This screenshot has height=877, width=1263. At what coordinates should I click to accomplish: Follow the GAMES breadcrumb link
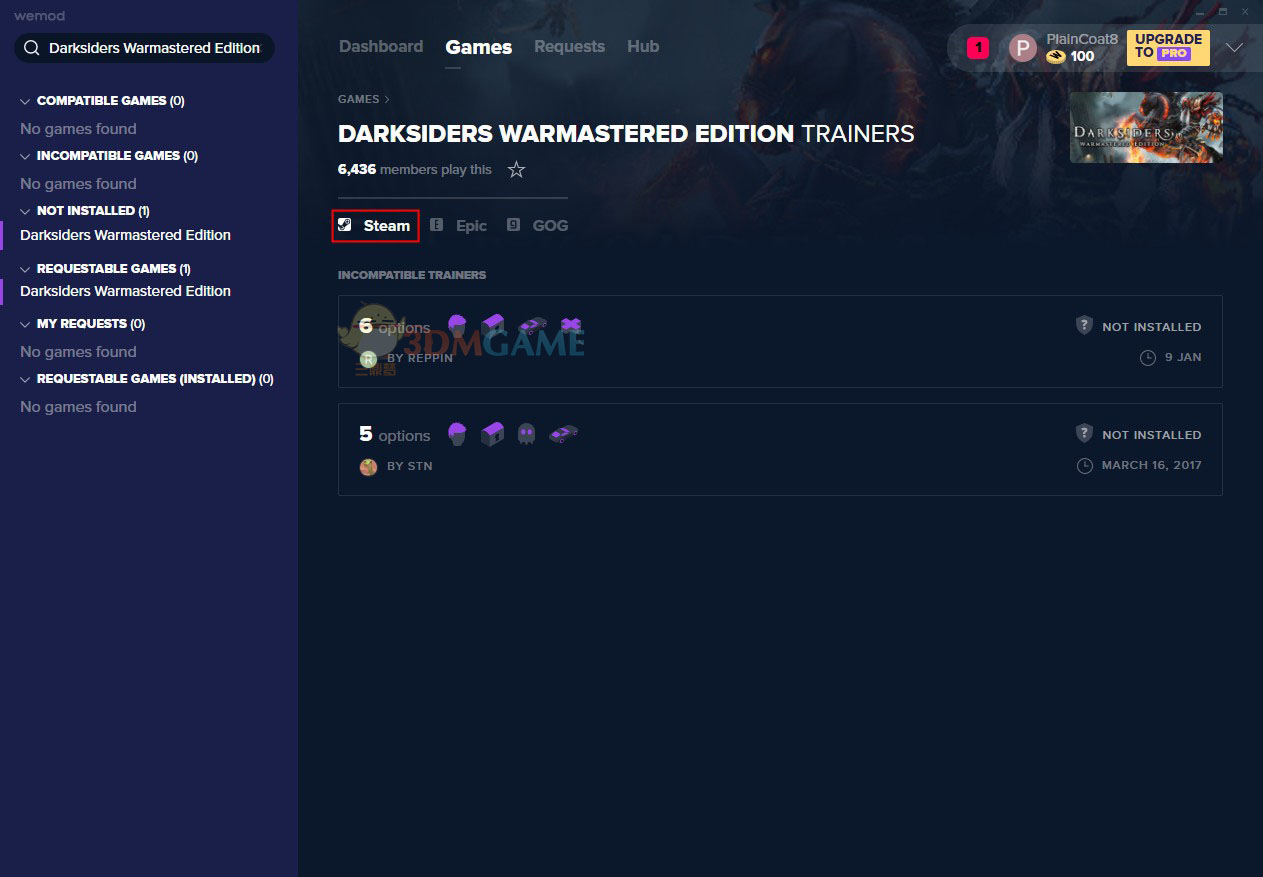[358, 99]
